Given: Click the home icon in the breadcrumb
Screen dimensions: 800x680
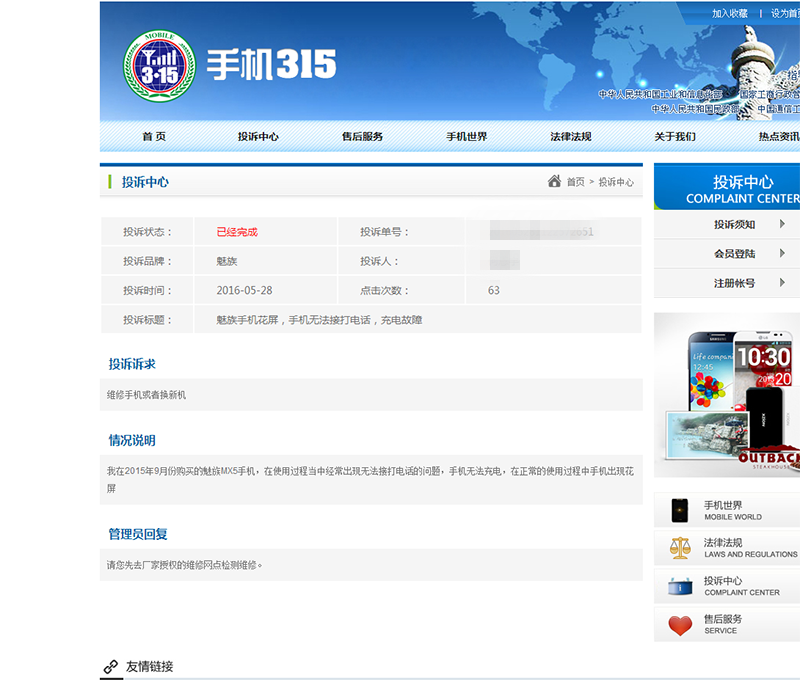Looking at the screenshot, I should (554, 181).
